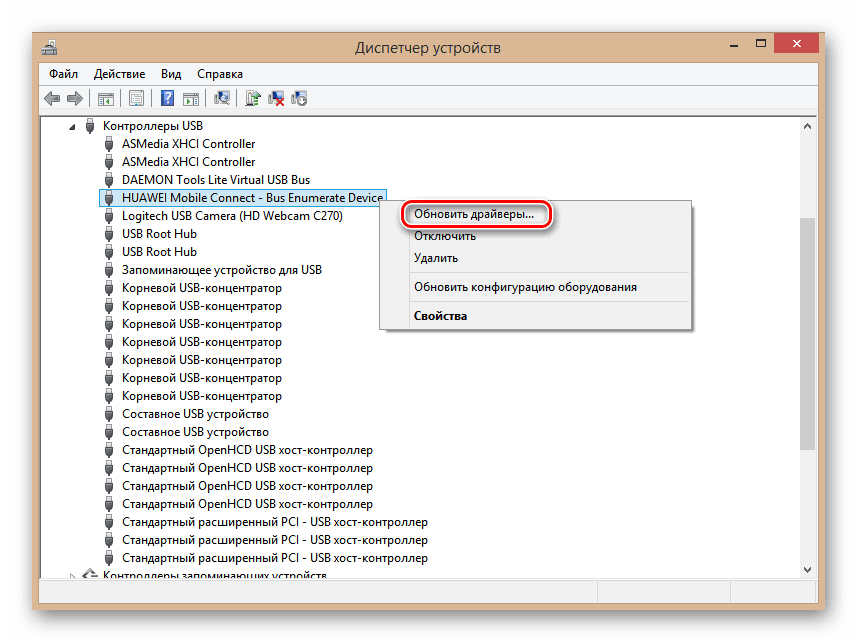Open Properties using the toolbar icon
The width and height of the screenshot is (857, 642).
click(137, 98)
